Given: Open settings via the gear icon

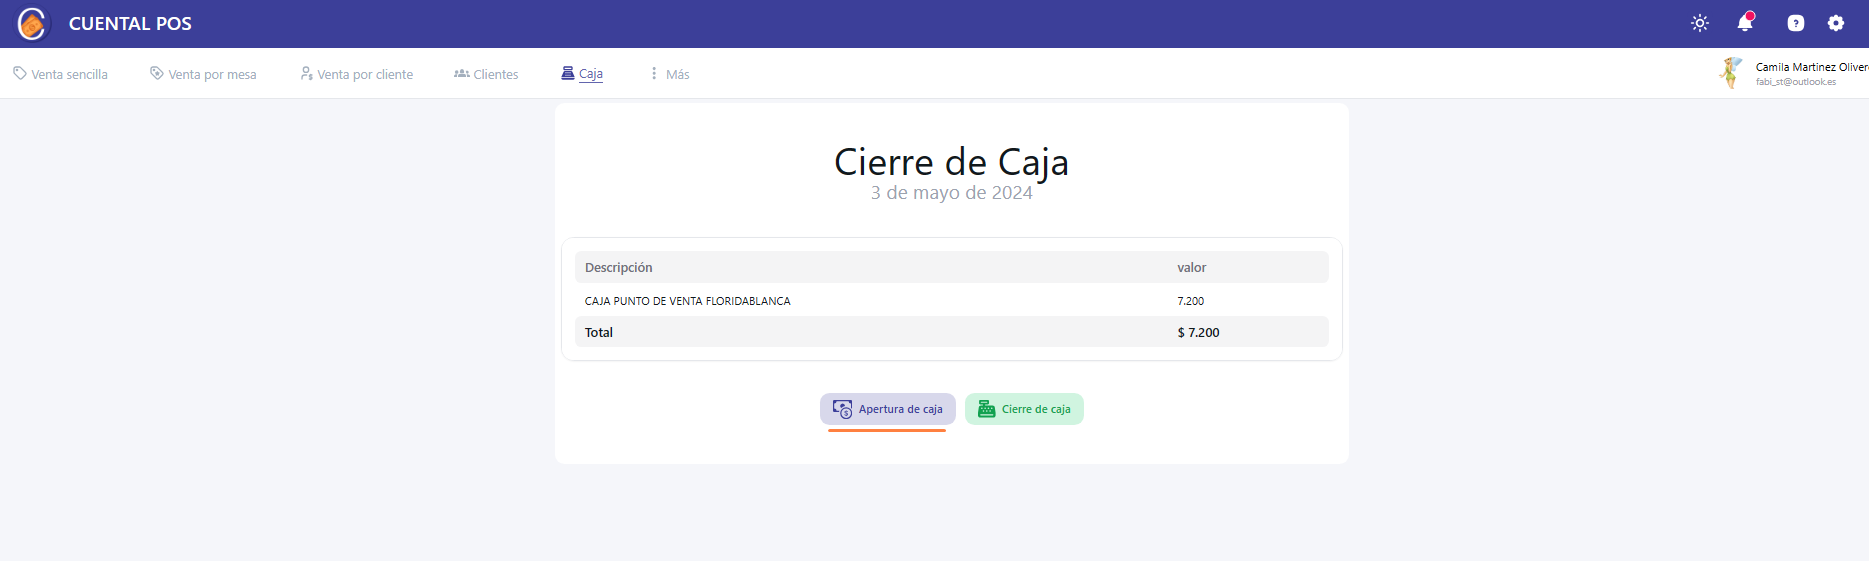Looking at the screenshot, I should (1835, 23).
